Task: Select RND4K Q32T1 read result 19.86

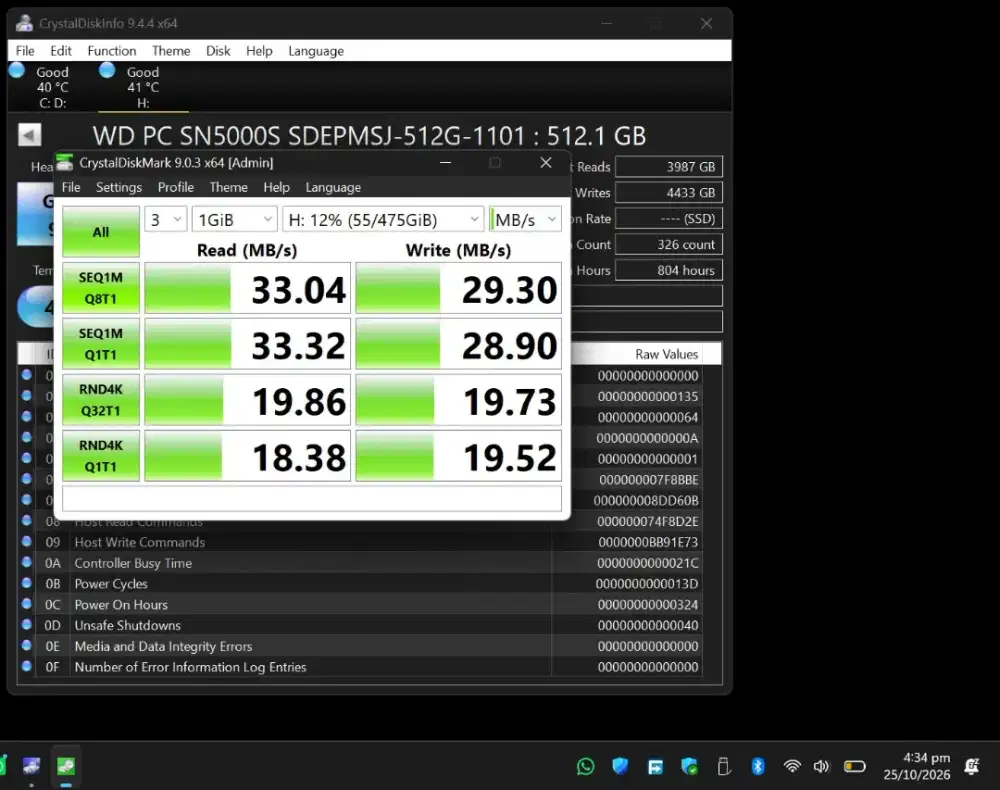Action: click(x=247, y=400)
